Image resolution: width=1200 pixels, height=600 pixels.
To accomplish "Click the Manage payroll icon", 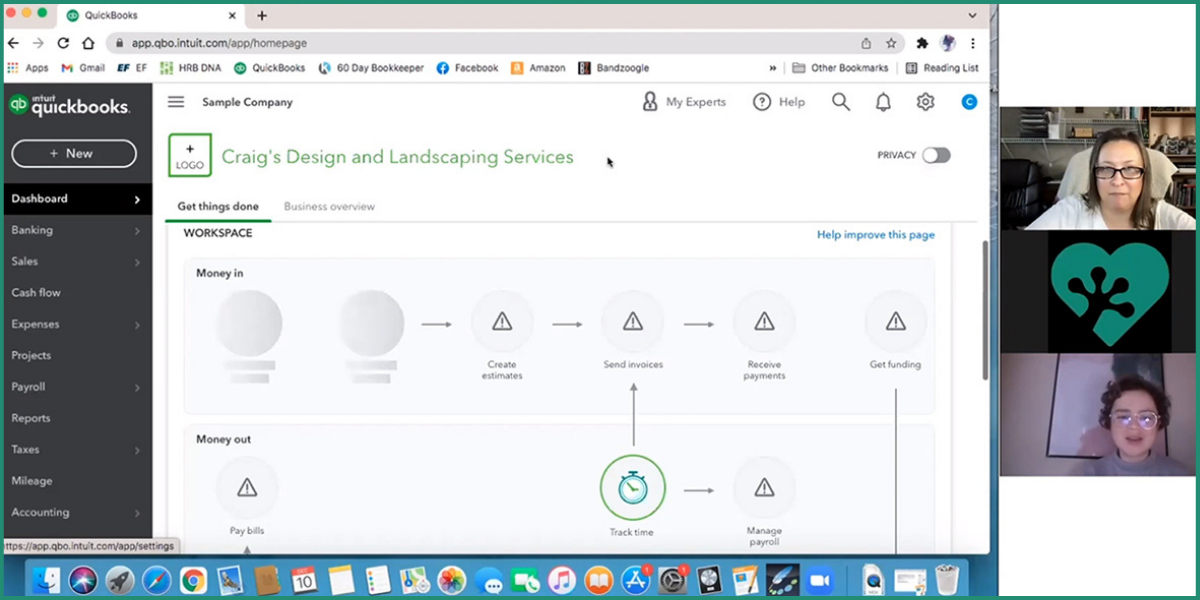I will click(764, 488).
